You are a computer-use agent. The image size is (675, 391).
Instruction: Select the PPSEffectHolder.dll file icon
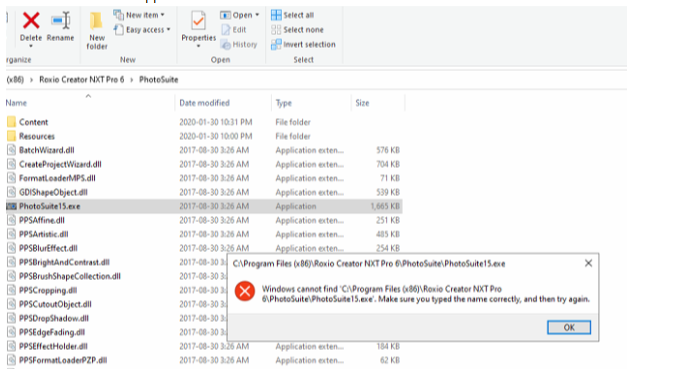click(x=11, y=346)
